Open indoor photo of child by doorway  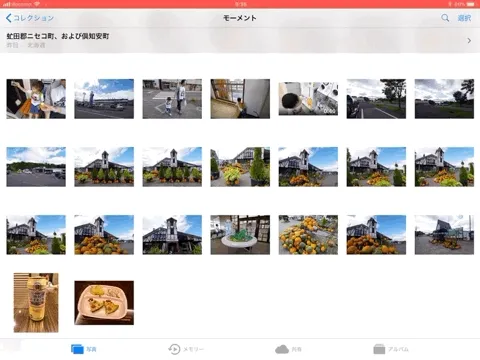240,99
